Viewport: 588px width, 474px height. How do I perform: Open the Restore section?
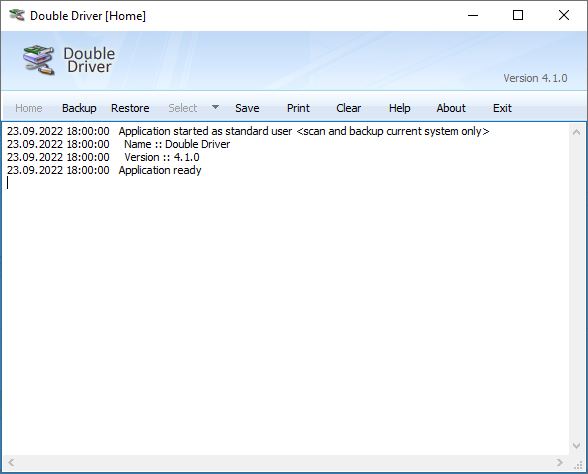click(x=130, y=108)
